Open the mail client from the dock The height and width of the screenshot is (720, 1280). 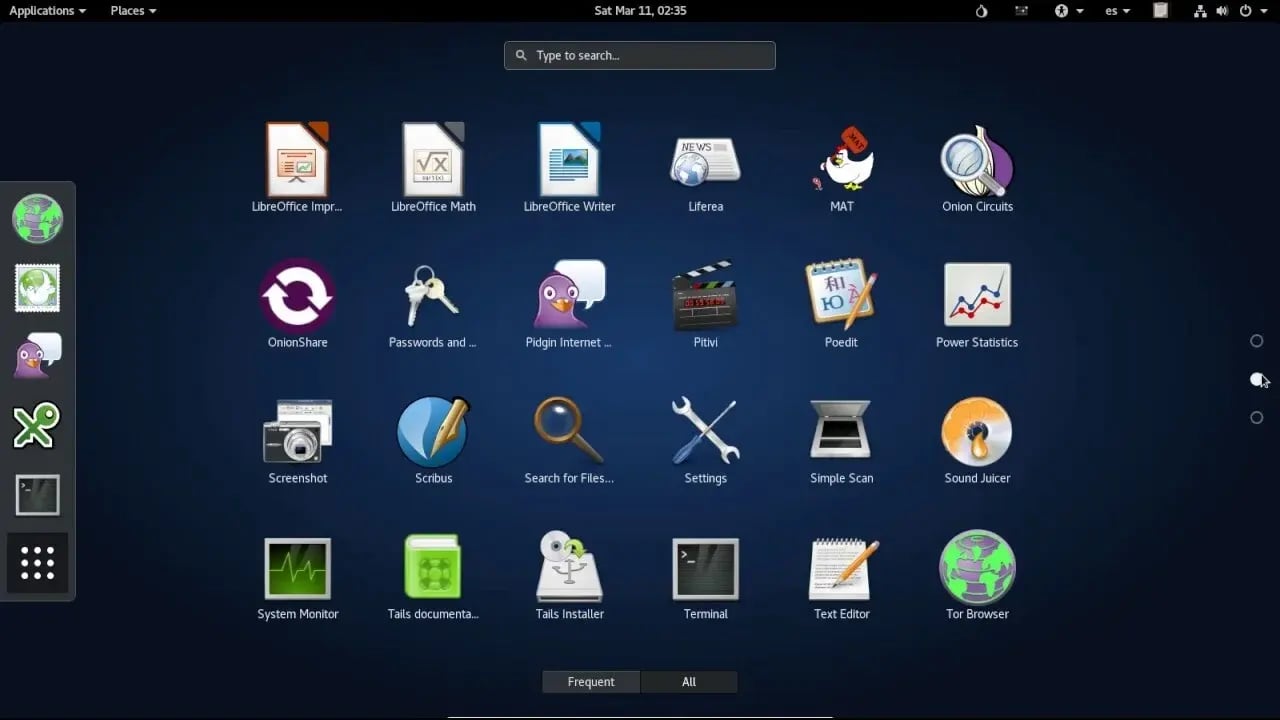(38, 288)
